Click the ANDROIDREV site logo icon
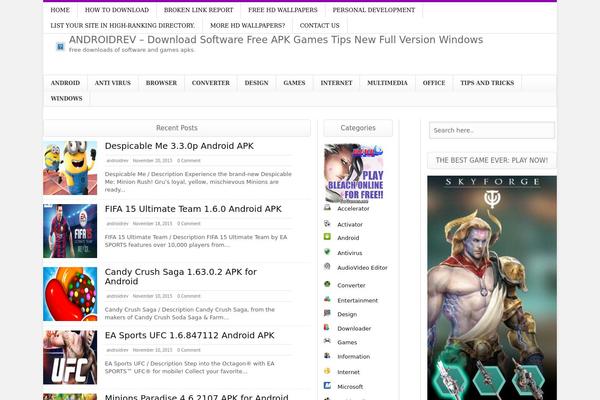 (60, 47)
